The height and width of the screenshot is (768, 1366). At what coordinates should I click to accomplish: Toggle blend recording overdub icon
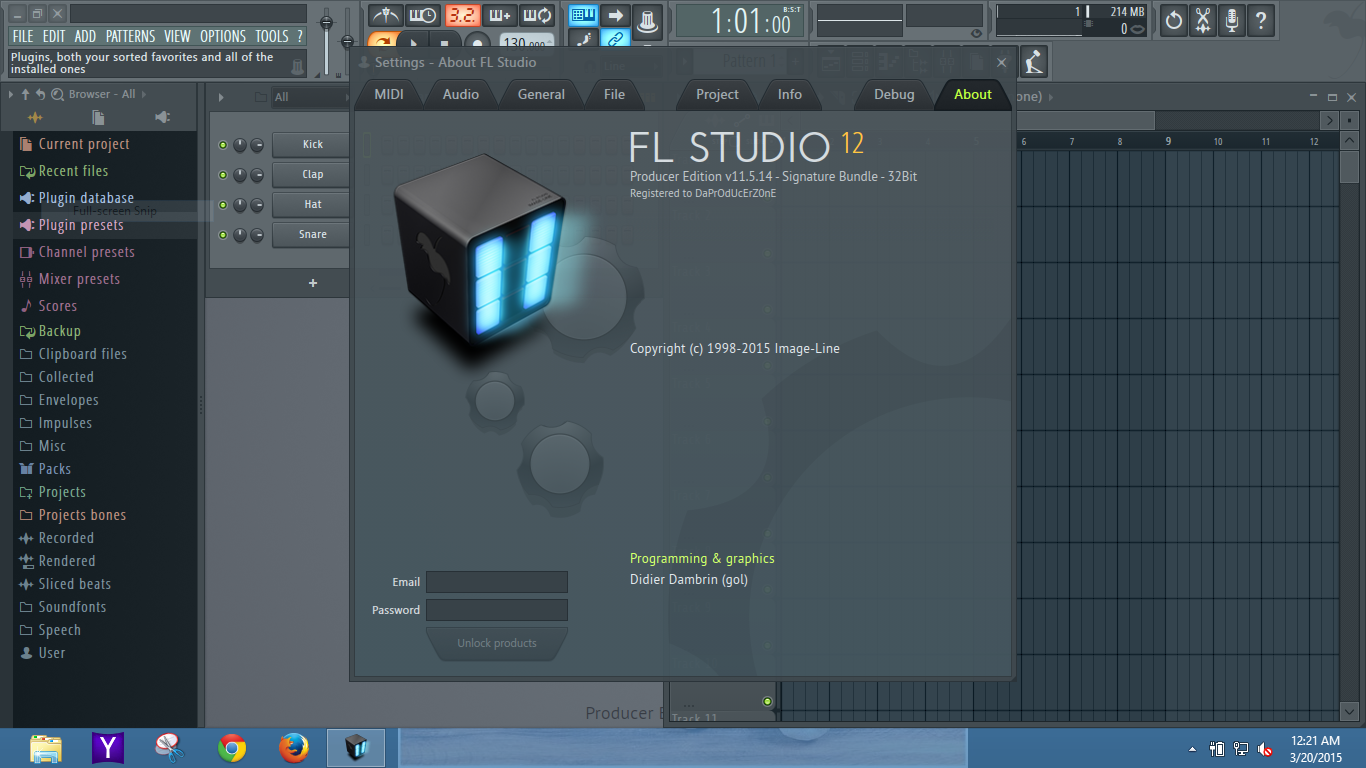click(x=500, y=16)
